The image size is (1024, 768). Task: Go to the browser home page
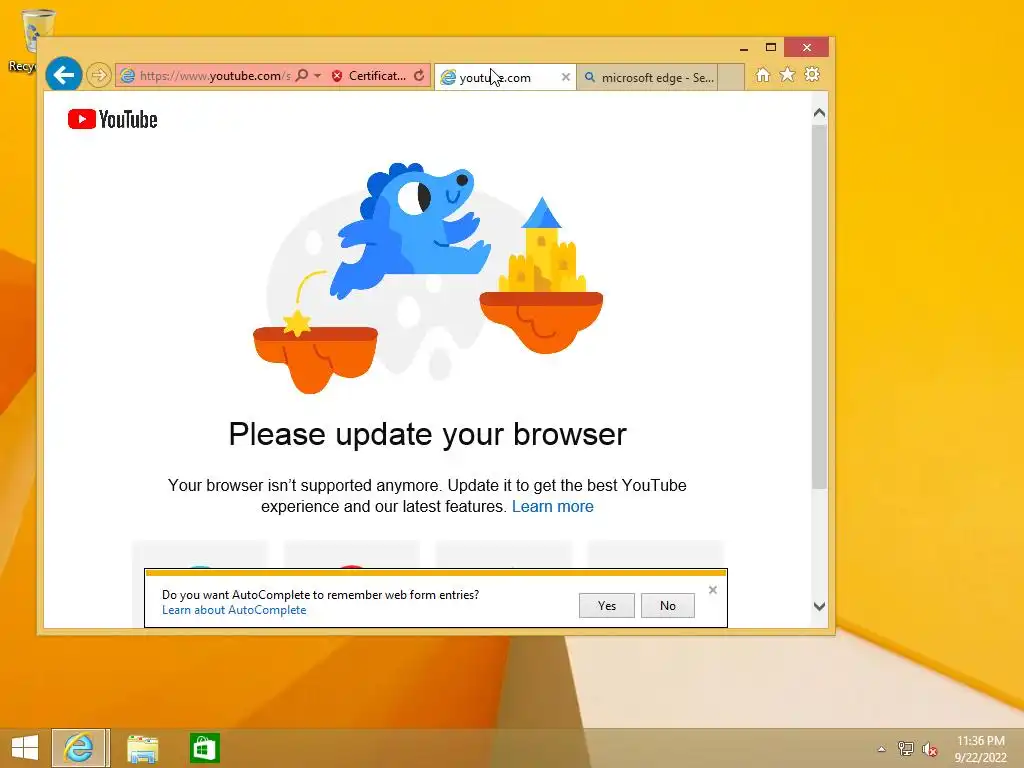762,75
